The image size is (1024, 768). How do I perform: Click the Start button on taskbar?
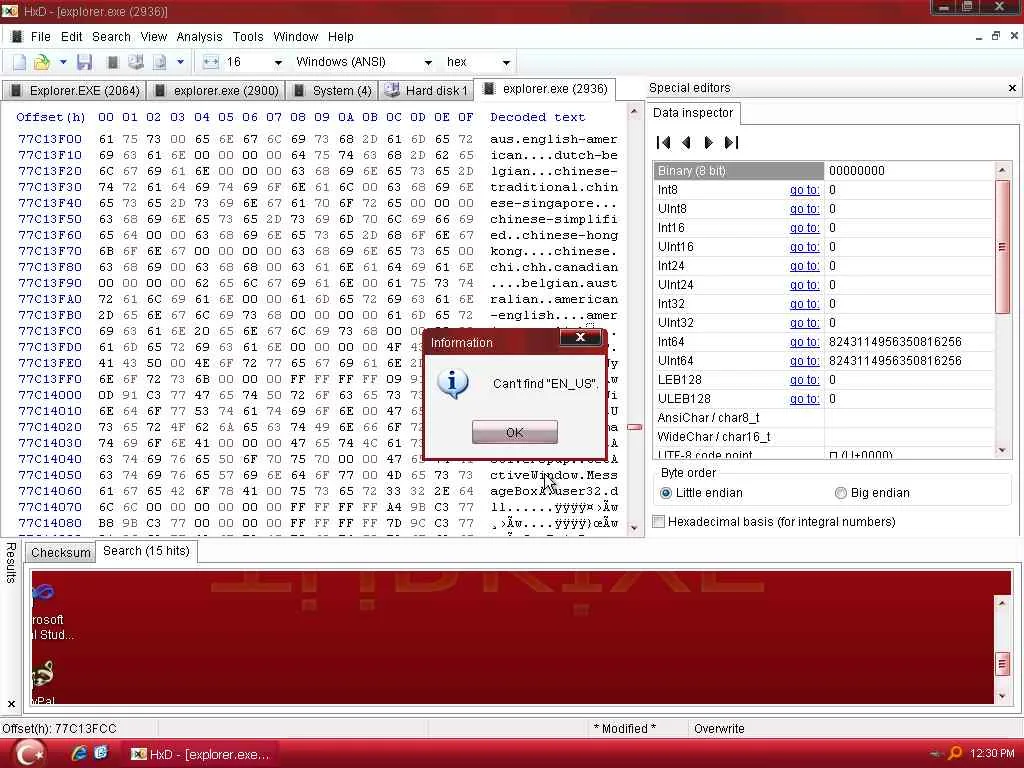[29, 754]
